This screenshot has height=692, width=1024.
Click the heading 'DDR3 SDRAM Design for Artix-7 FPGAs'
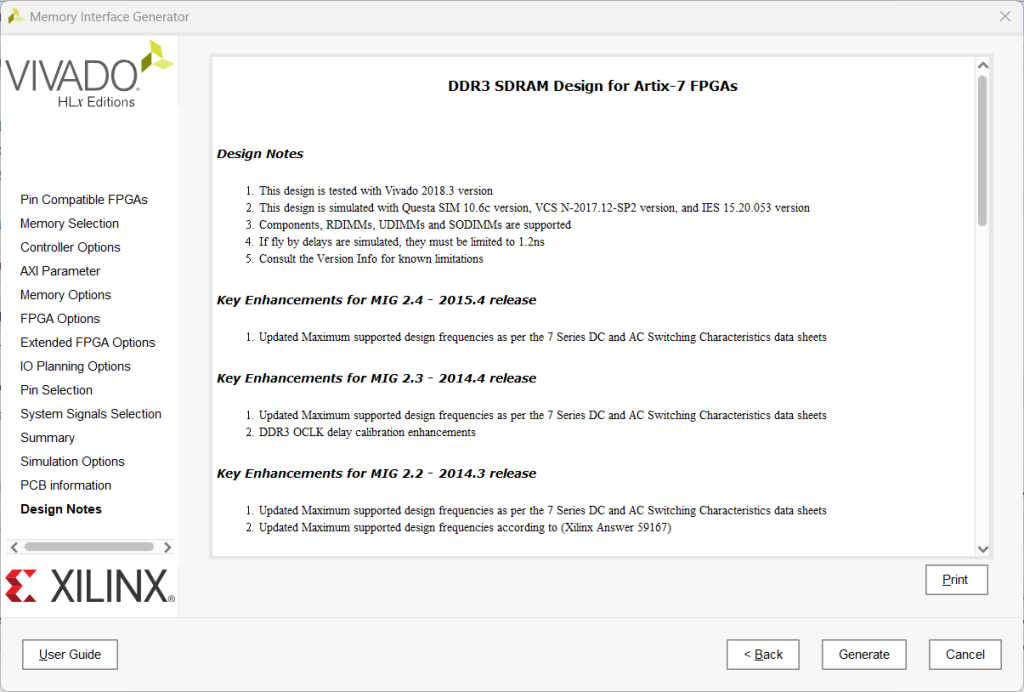[592, 86]
